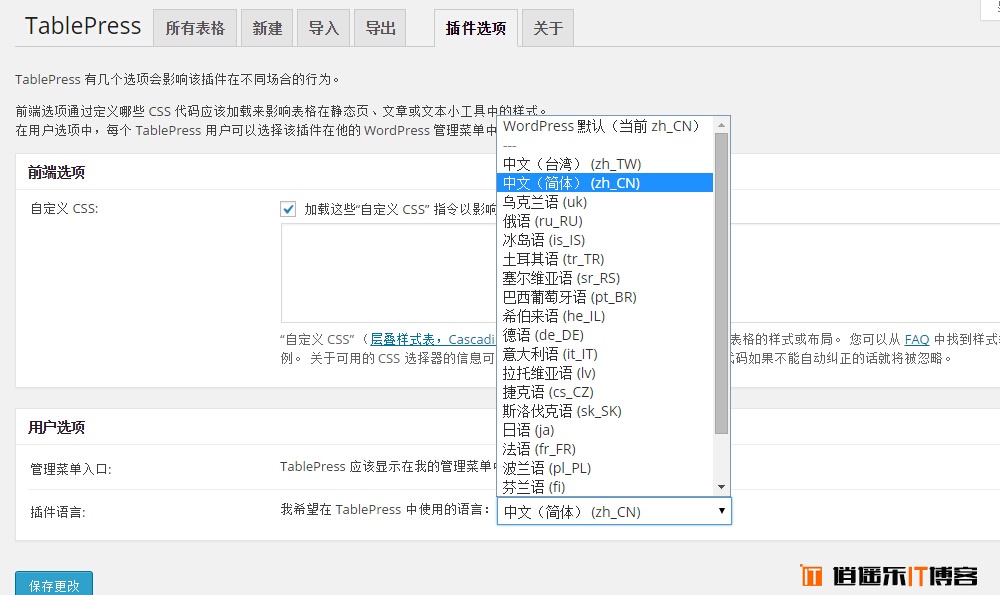Go to the 关于 tab
Screen dimensions: 1000x595
[x=547, y=29]
